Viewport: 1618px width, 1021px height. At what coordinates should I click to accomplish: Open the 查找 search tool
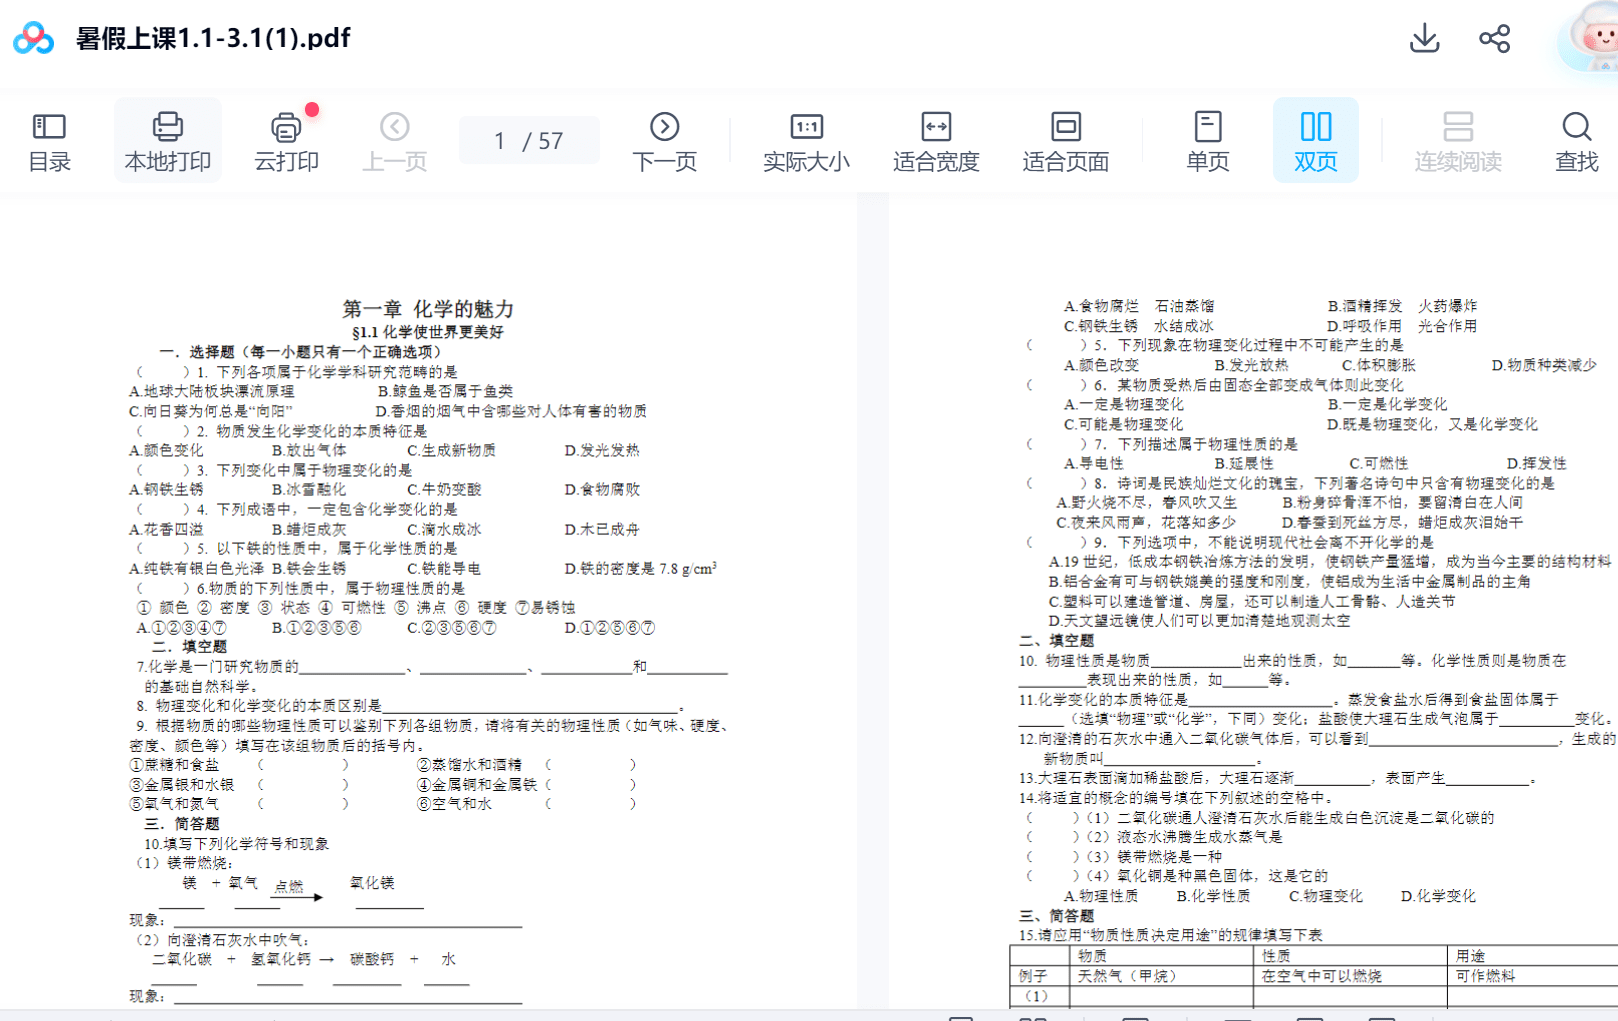pyautogui.click(x=1576, y=141)
